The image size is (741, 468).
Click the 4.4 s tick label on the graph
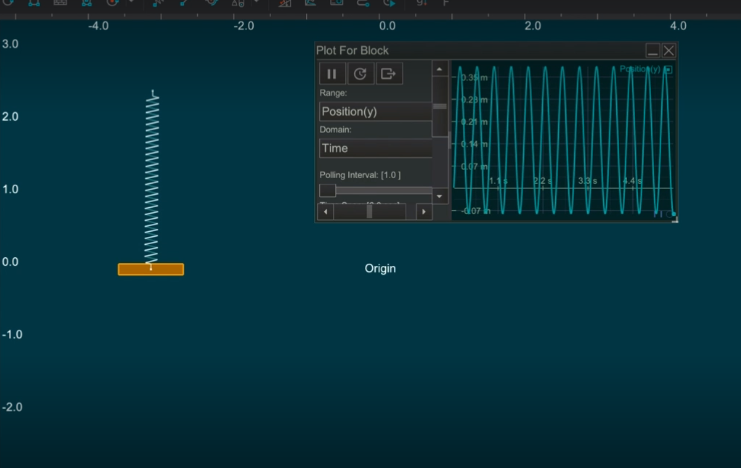point(632,181)
